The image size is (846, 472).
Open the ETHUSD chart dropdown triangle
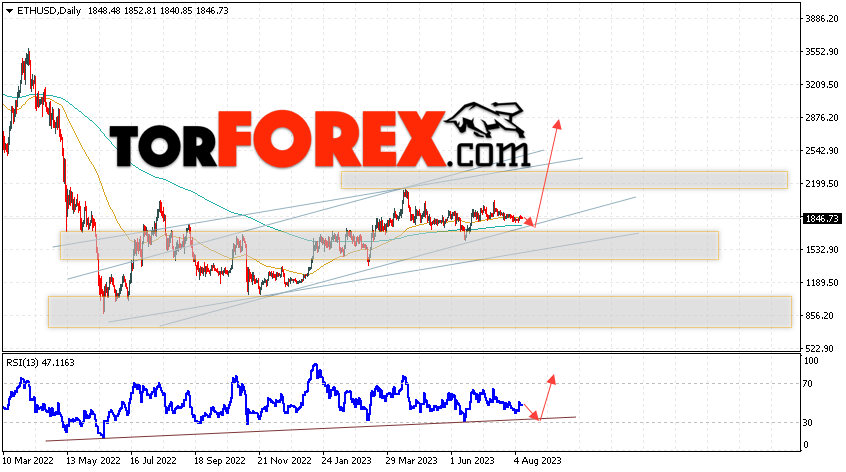click(9, 11)
